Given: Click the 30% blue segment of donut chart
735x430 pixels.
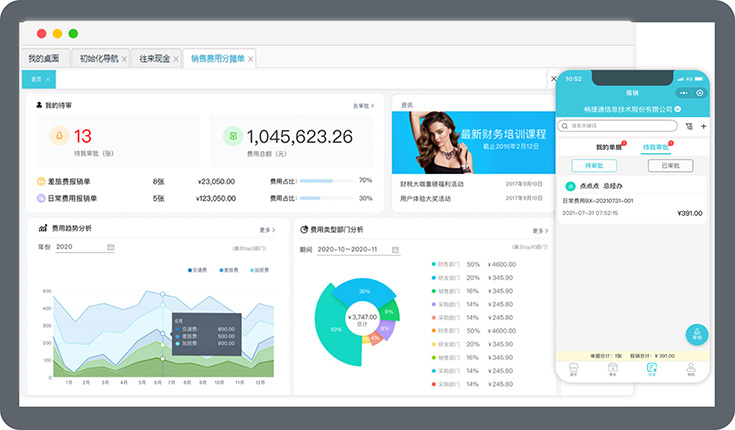Looking at the screenshot, I should tap(364, 291).
